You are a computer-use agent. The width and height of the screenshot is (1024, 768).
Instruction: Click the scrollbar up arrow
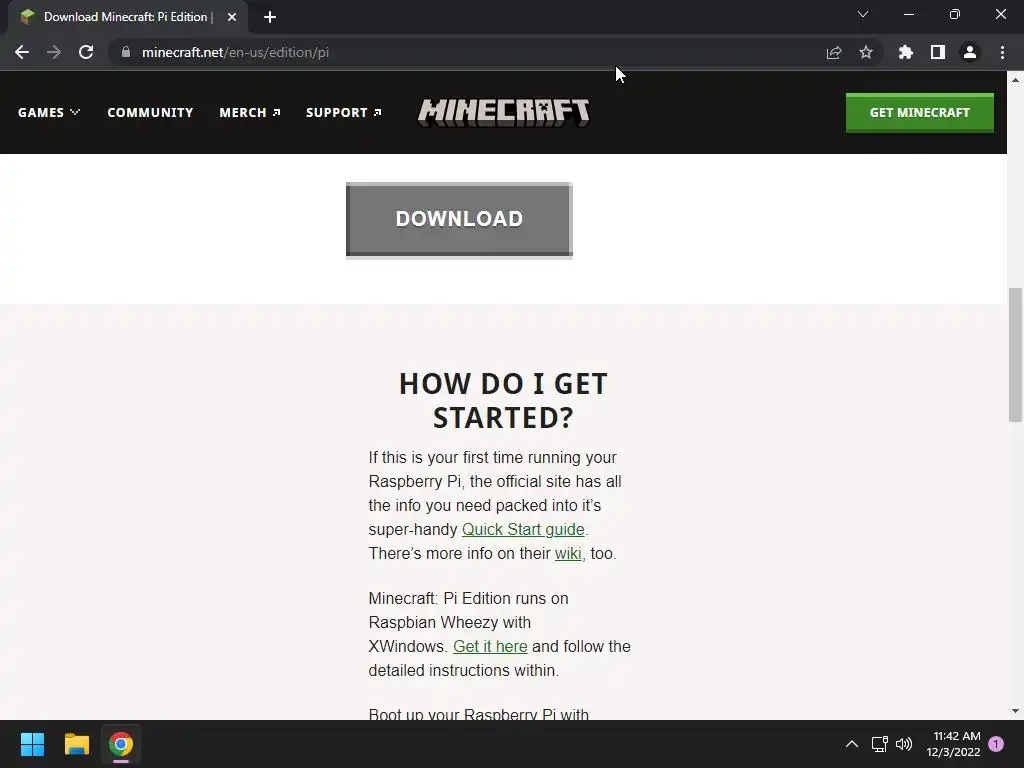tap(1015, 80)
